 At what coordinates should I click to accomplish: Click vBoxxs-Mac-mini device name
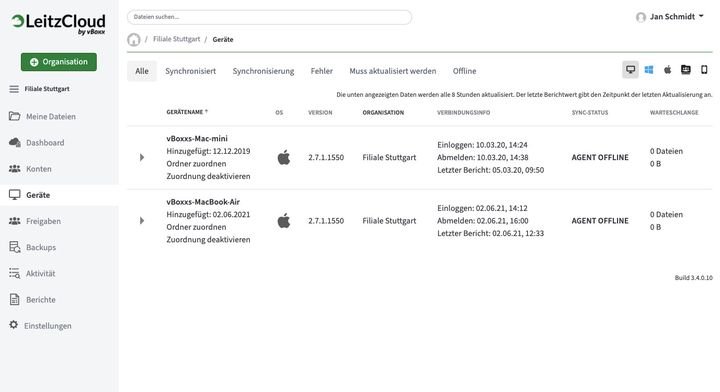(x=197, y=139)
